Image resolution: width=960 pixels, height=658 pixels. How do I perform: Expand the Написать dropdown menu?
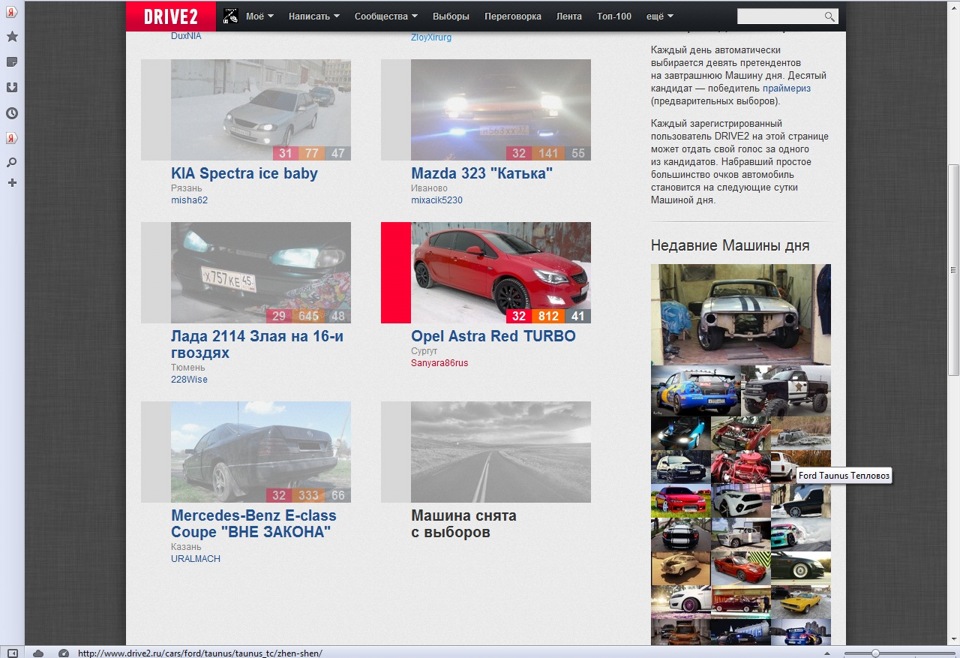(314, 17)
